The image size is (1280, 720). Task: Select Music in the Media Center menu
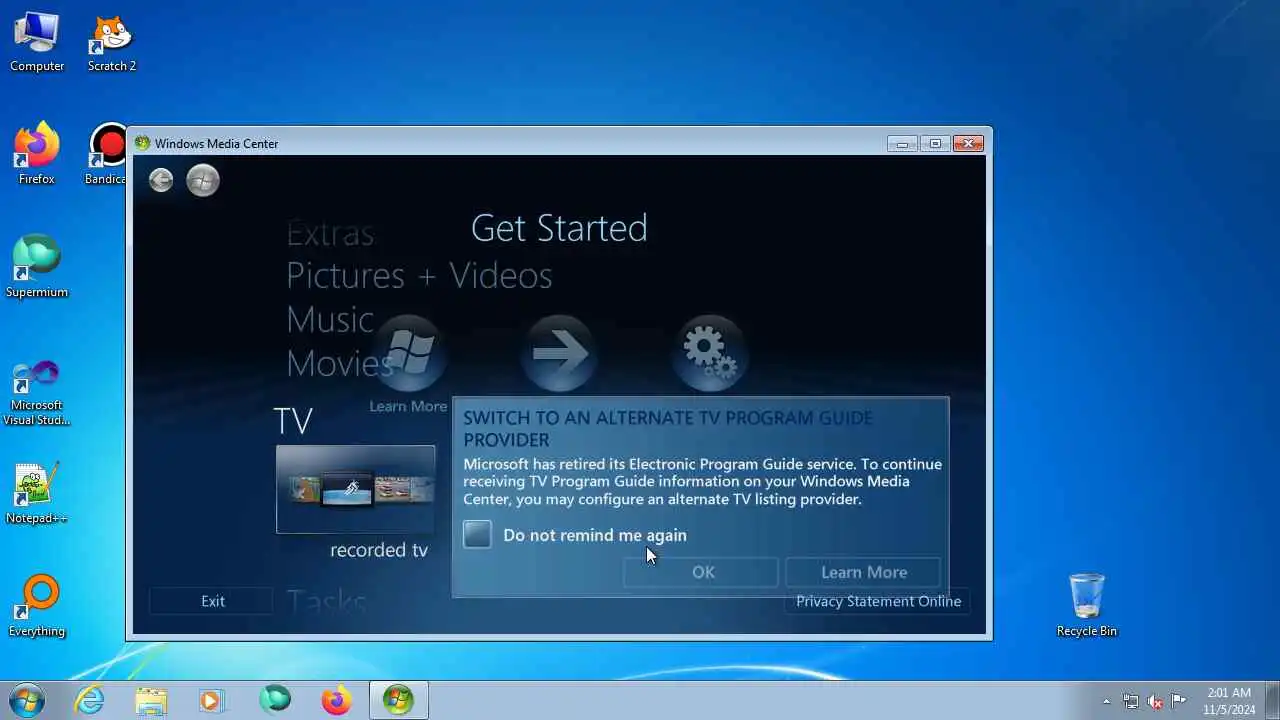[x=330, y=320]
